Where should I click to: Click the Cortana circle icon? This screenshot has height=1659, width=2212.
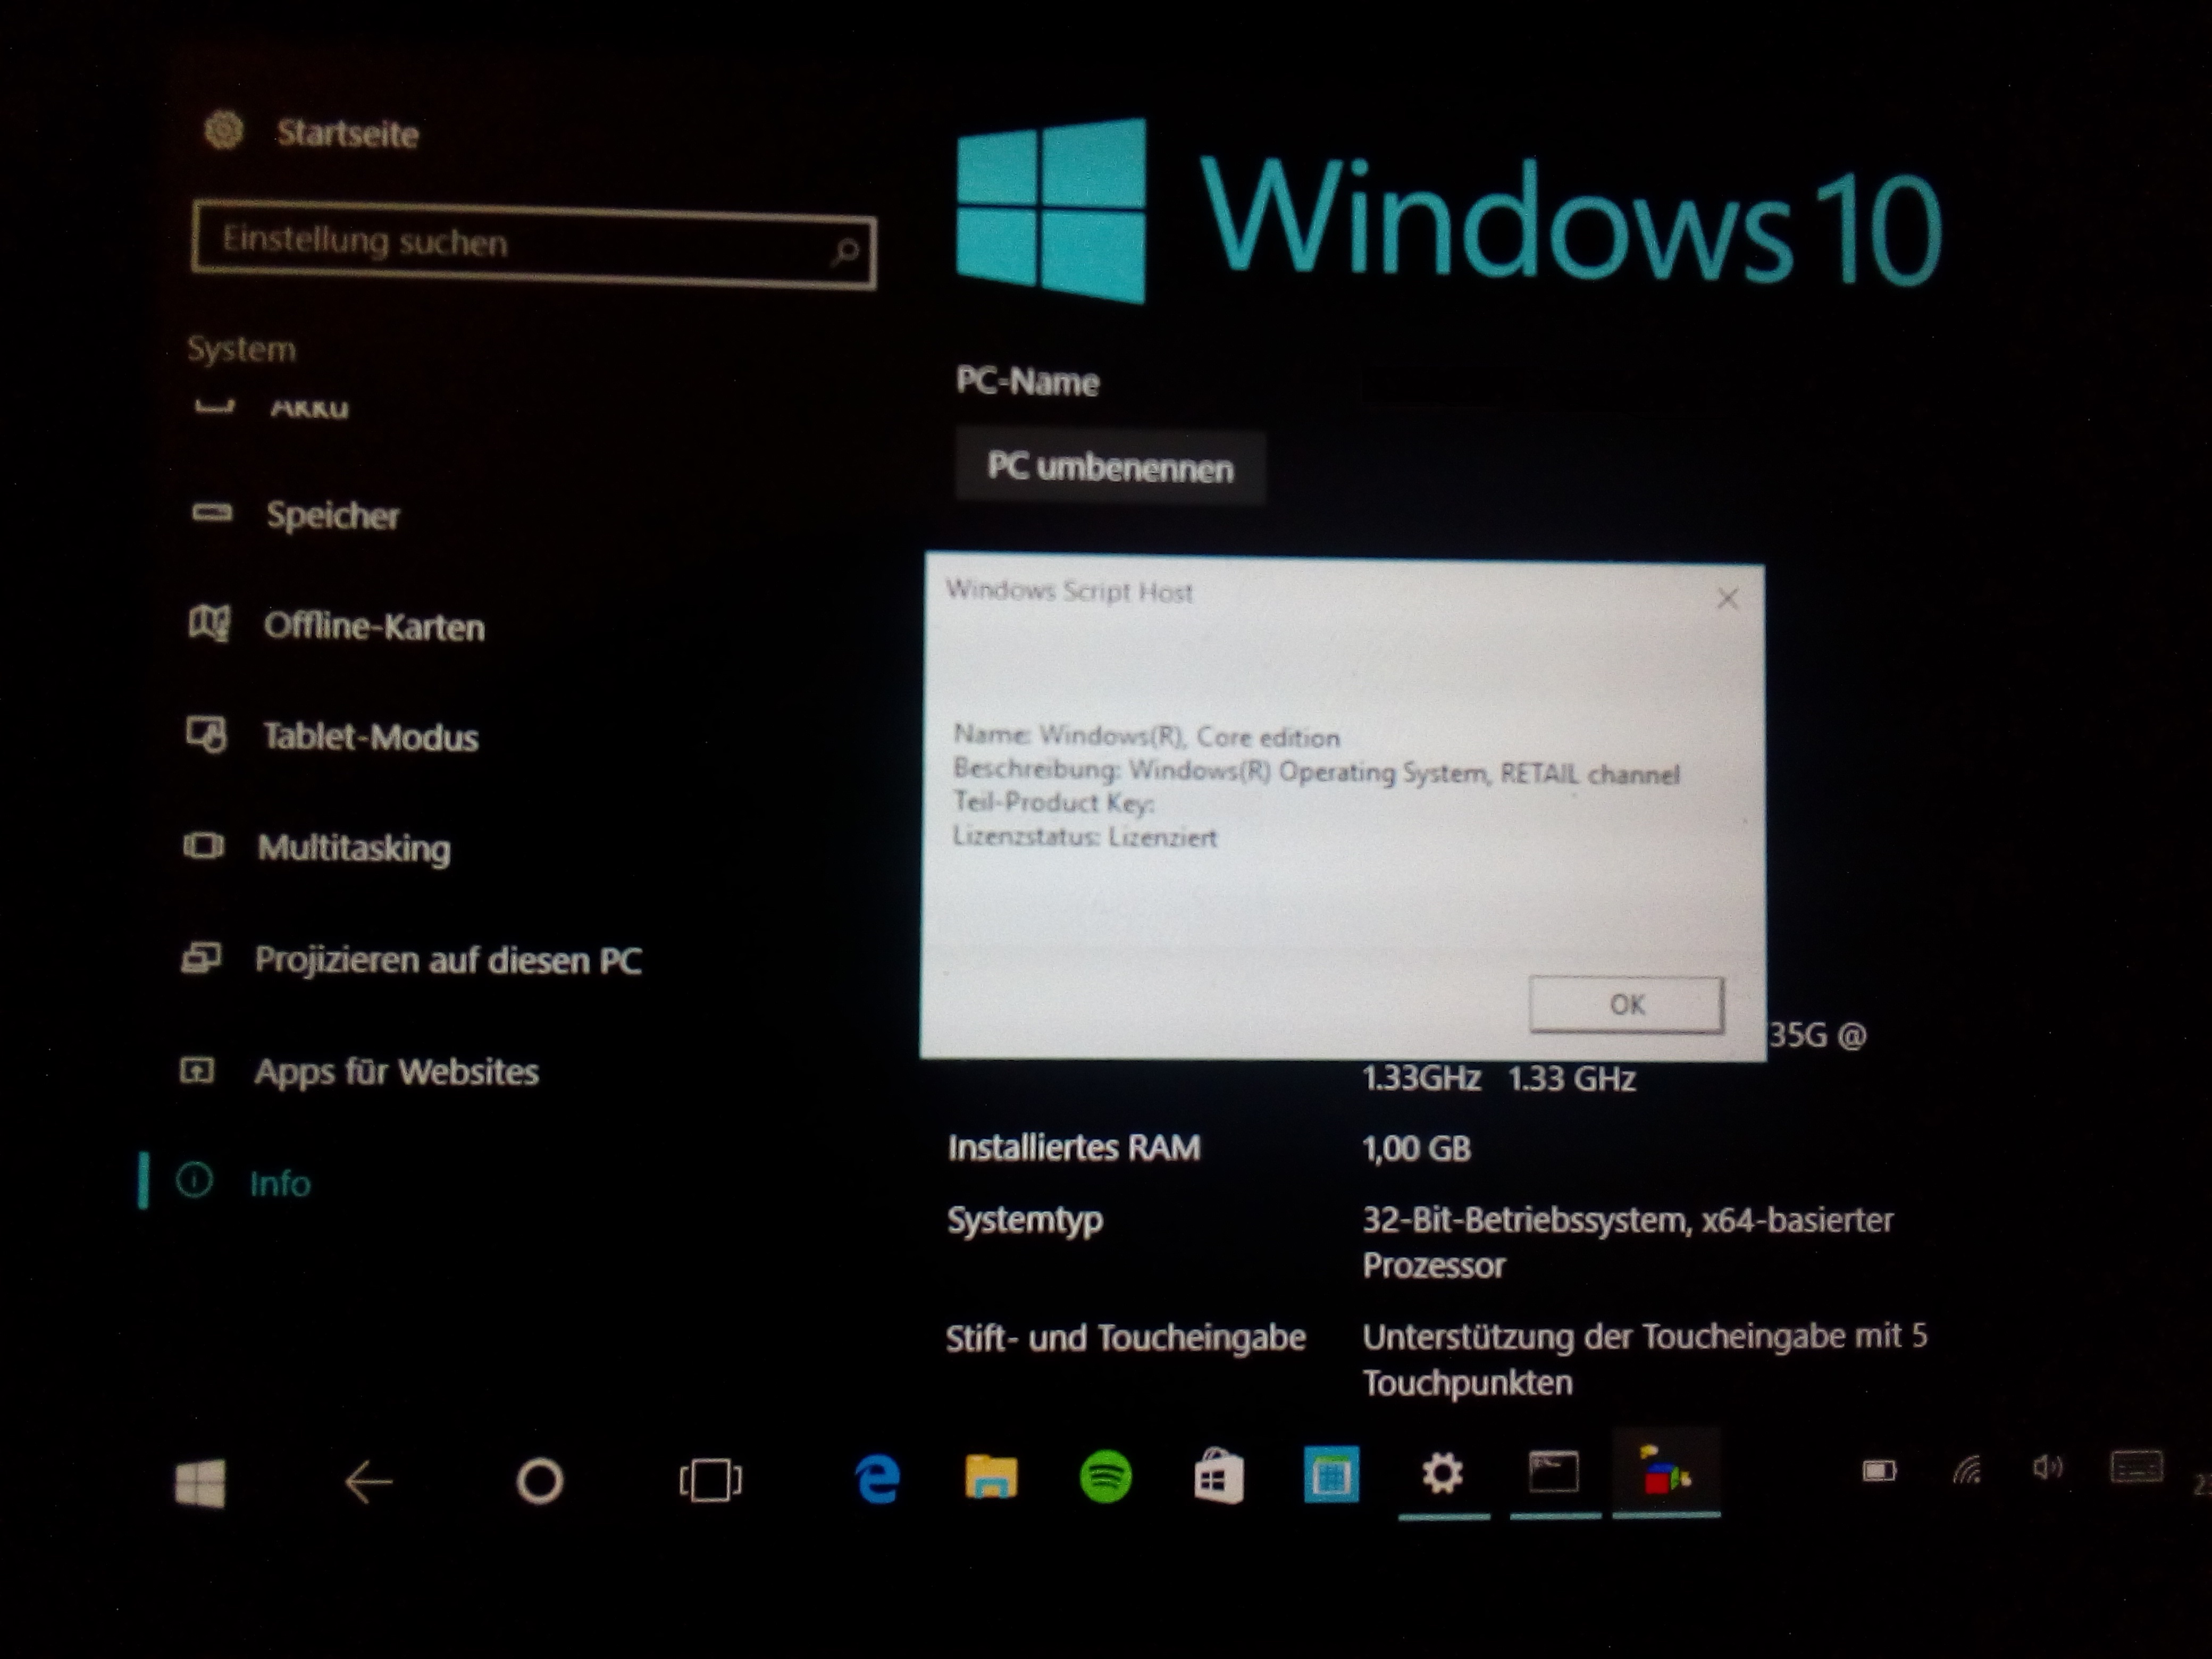(x=539, y=1481)
